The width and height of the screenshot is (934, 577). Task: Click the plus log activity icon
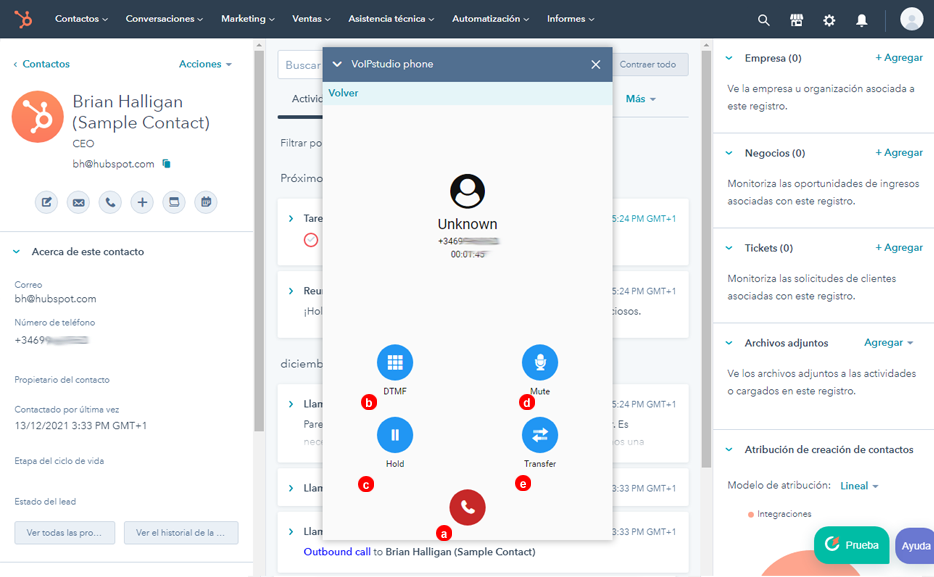pos(142,202)
